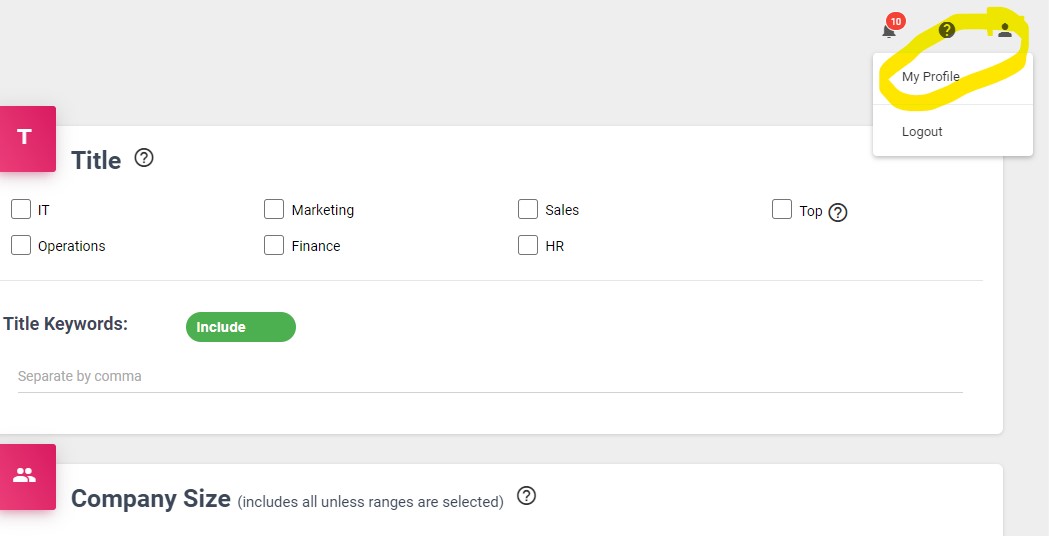1049x536 pixels.
Task: Click the pink T Title section badge
Action: point(25,139)
